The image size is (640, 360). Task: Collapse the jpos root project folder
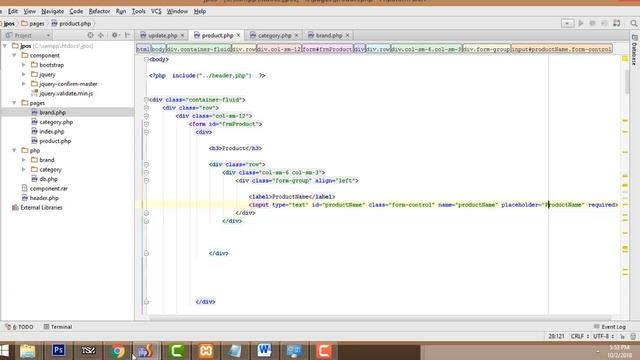click(x=5, y=46)
